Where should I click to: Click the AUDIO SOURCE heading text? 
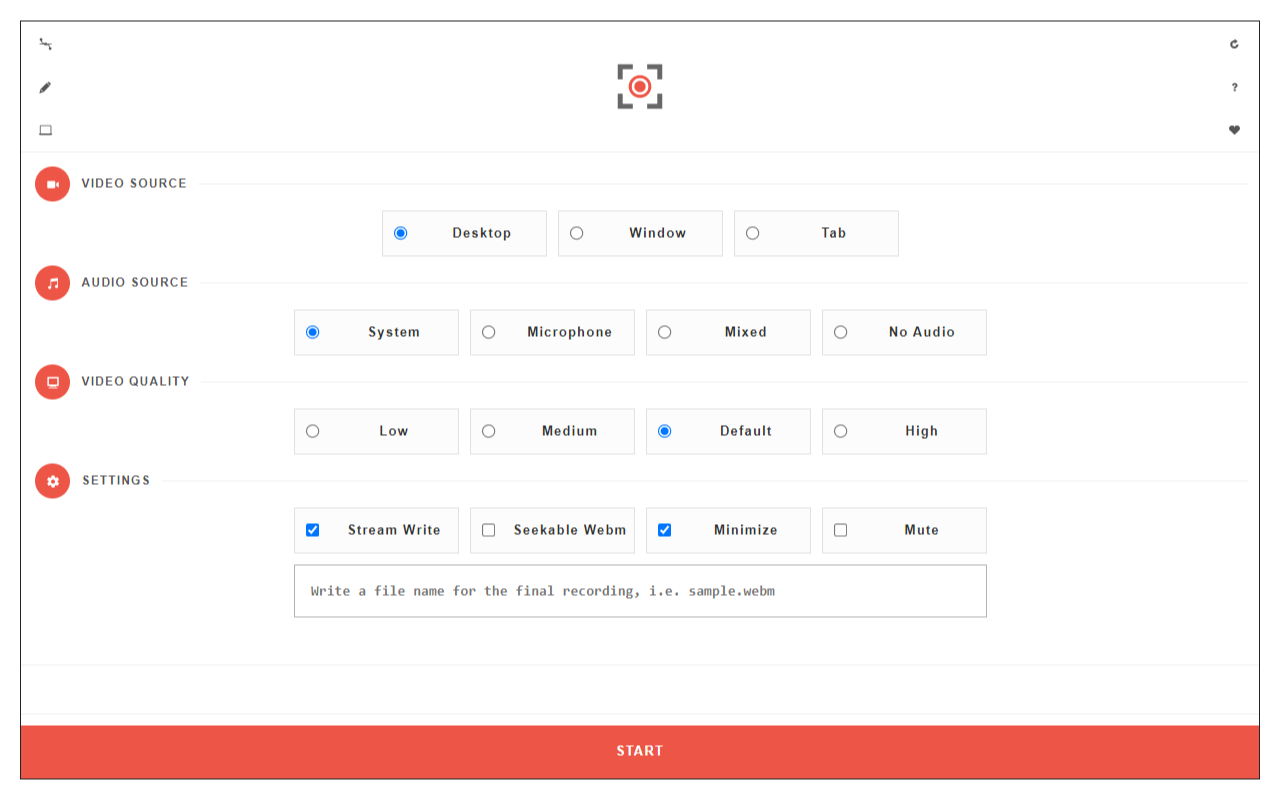(x=135, y=282)
